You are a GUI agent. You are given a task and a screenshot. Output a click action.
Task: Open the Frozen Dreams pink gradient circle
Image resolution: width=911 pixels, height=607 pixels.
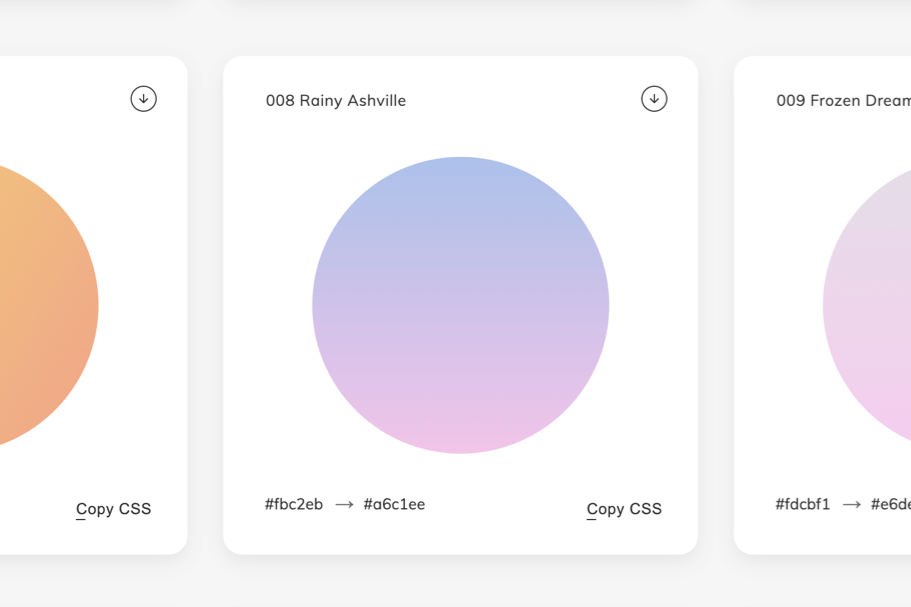coord(867,305)
